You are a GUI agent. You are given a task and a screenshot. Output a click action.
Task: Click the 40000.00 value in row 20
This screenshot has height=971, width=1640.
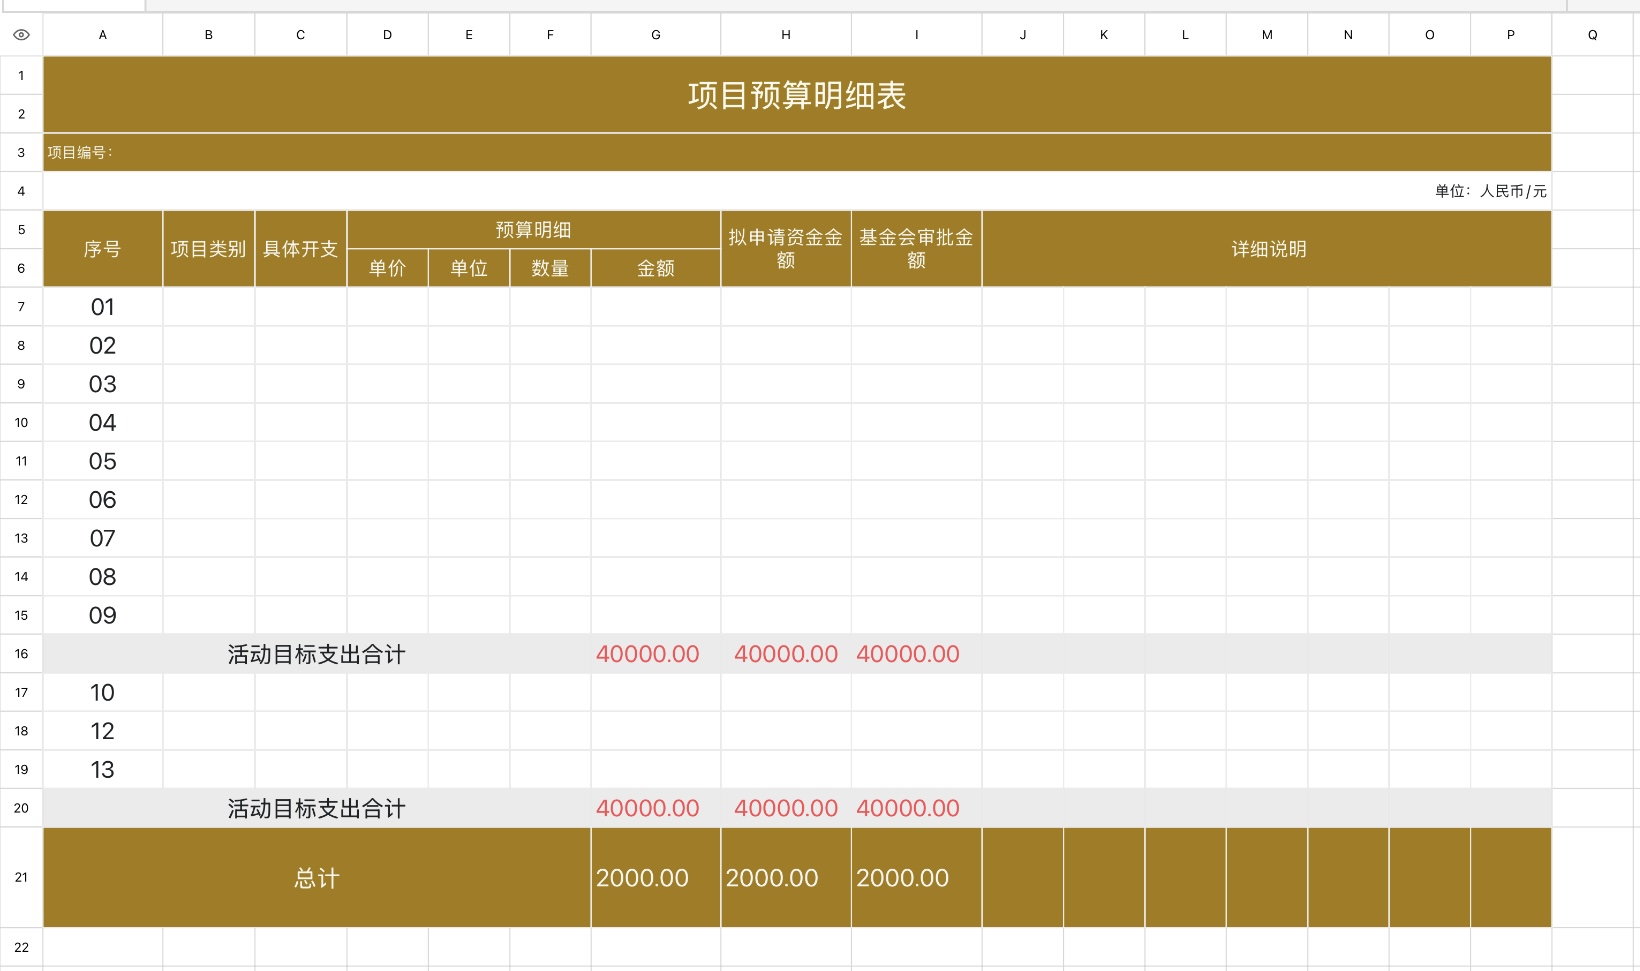(647, 808)
